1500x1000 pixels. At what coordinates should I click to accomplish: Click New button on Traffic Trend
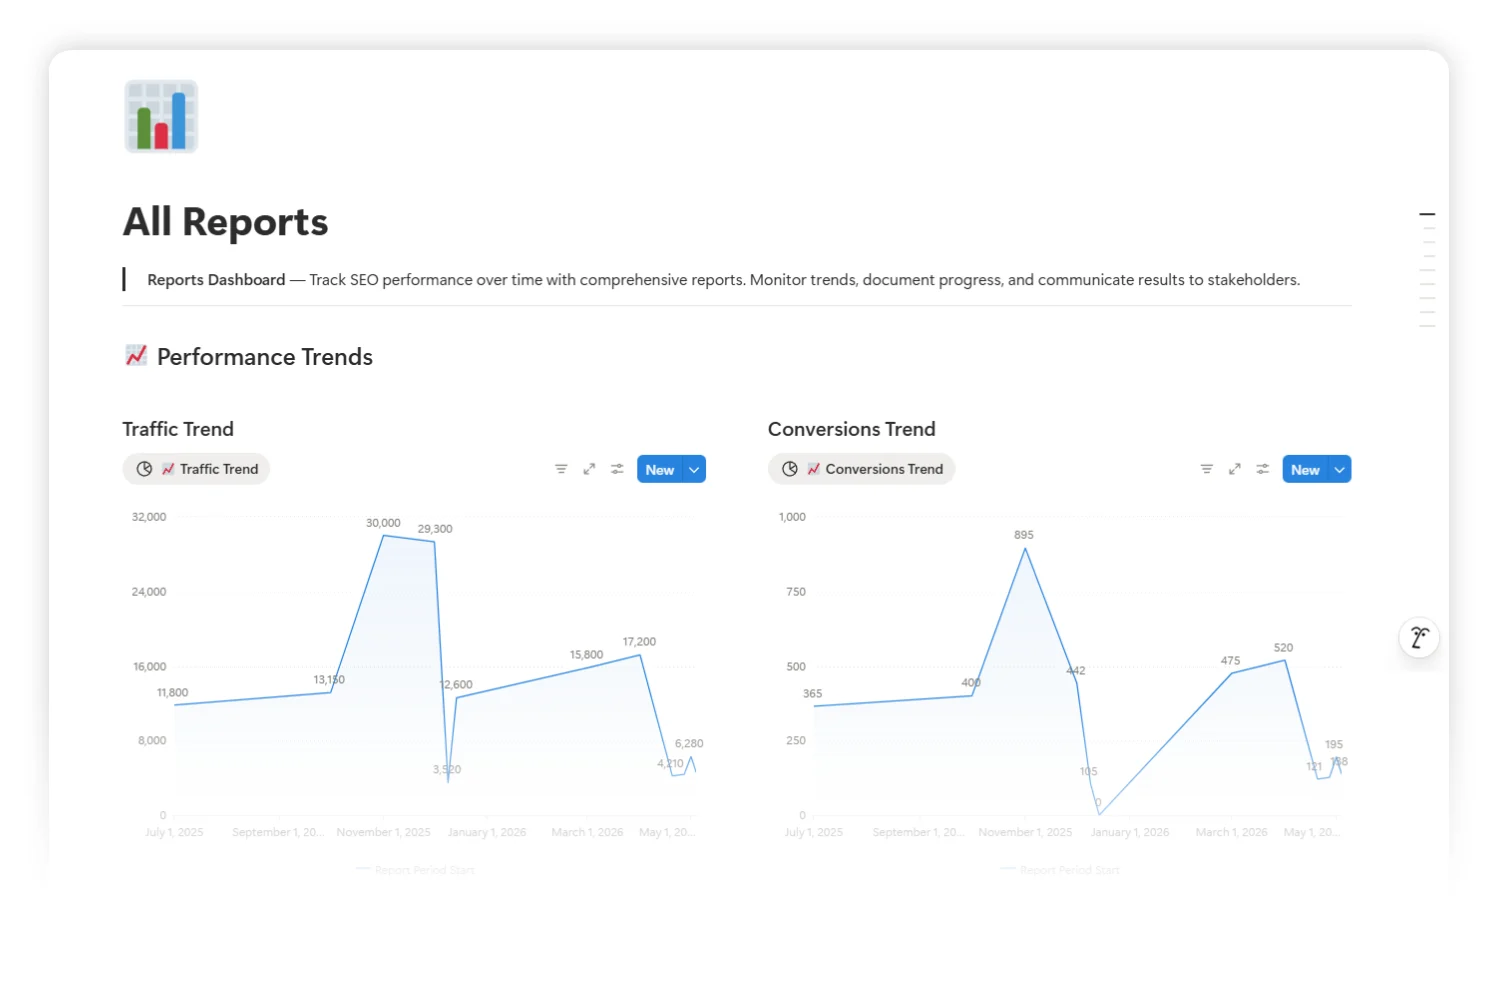[x=659, y=469]
